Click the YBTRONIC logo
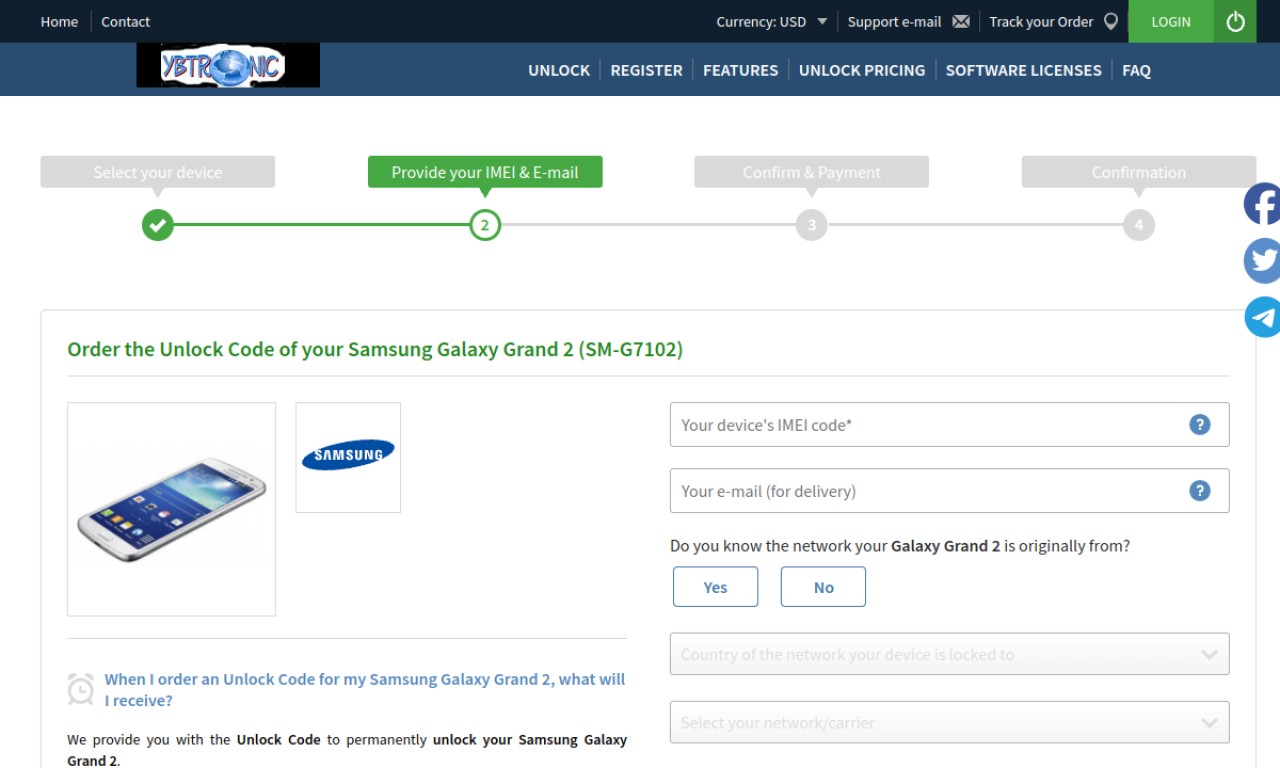Image resolution: width=1280 pixels, height=768 pixels. point(228,66)
